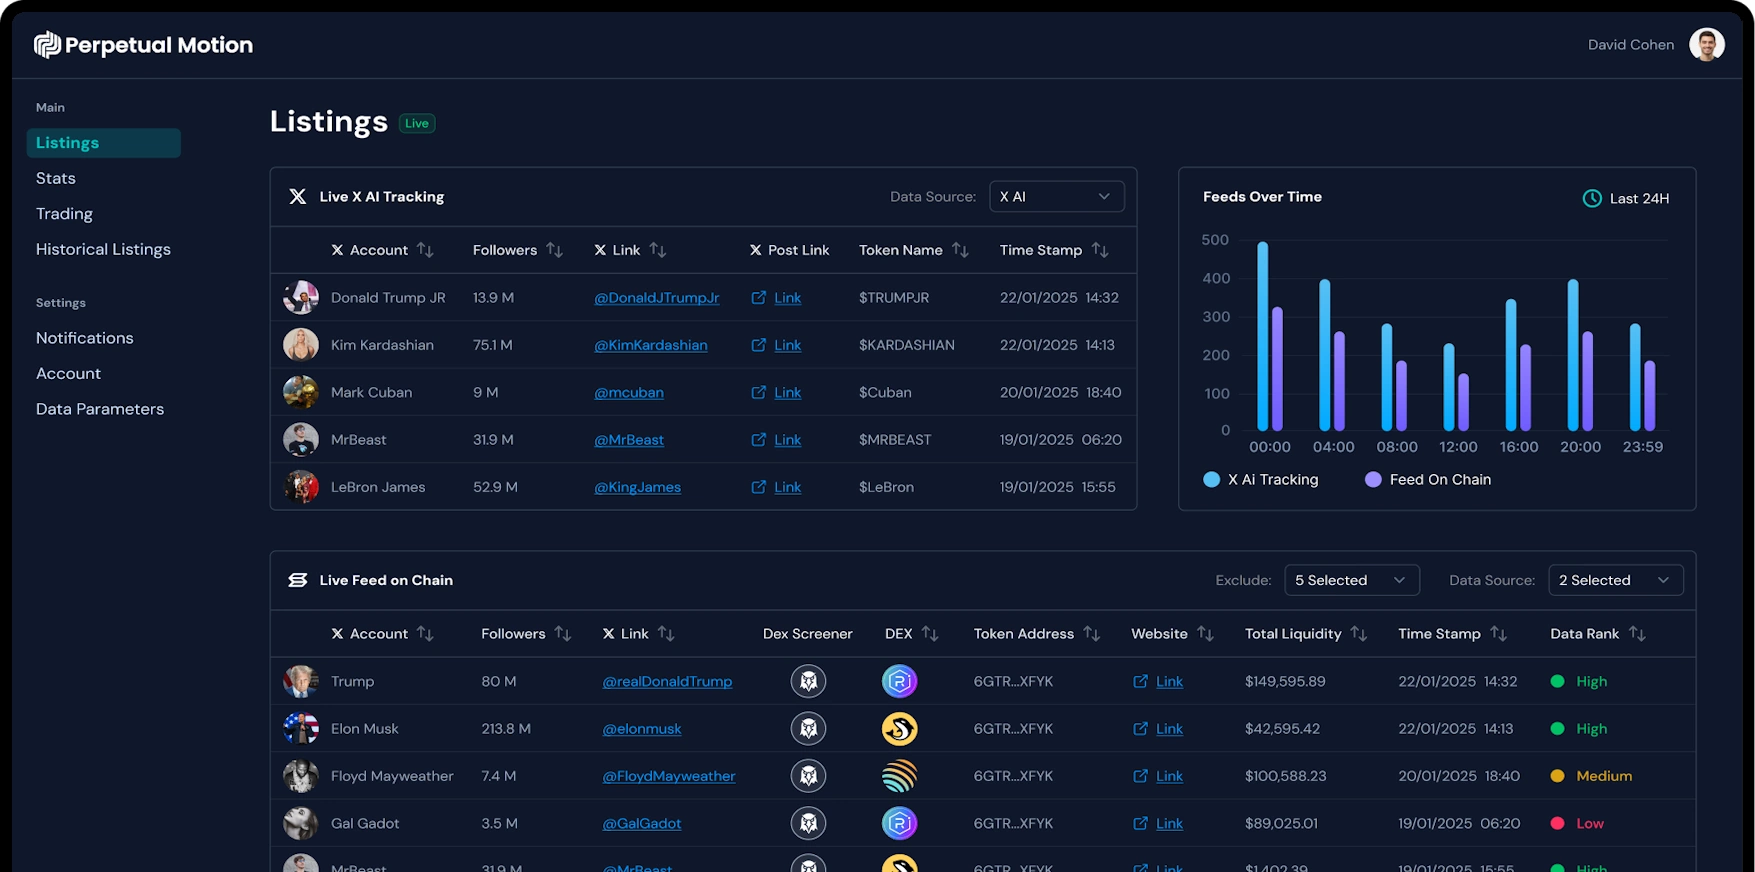Screen dimensions: 1755x872
Task: Click the Perpetual Motion logo icon
Action: [x=47, y=45]
